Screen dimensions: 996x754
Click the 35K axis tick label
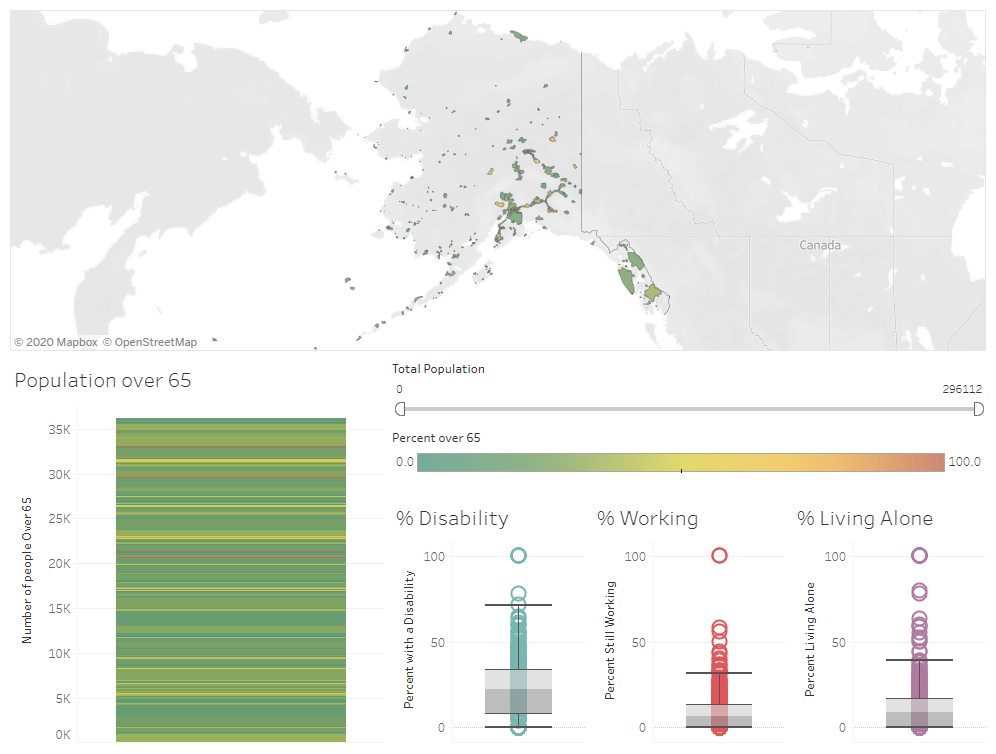click(59, 429)
